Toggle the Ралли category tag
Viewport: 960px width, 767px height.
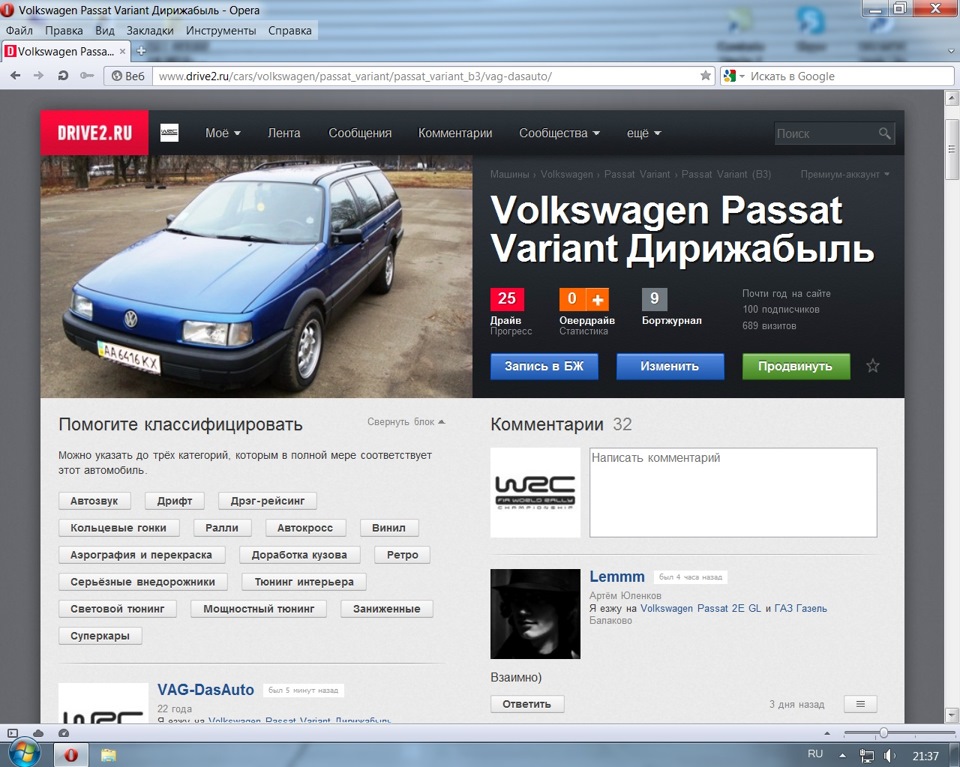[x=222, y=528]
